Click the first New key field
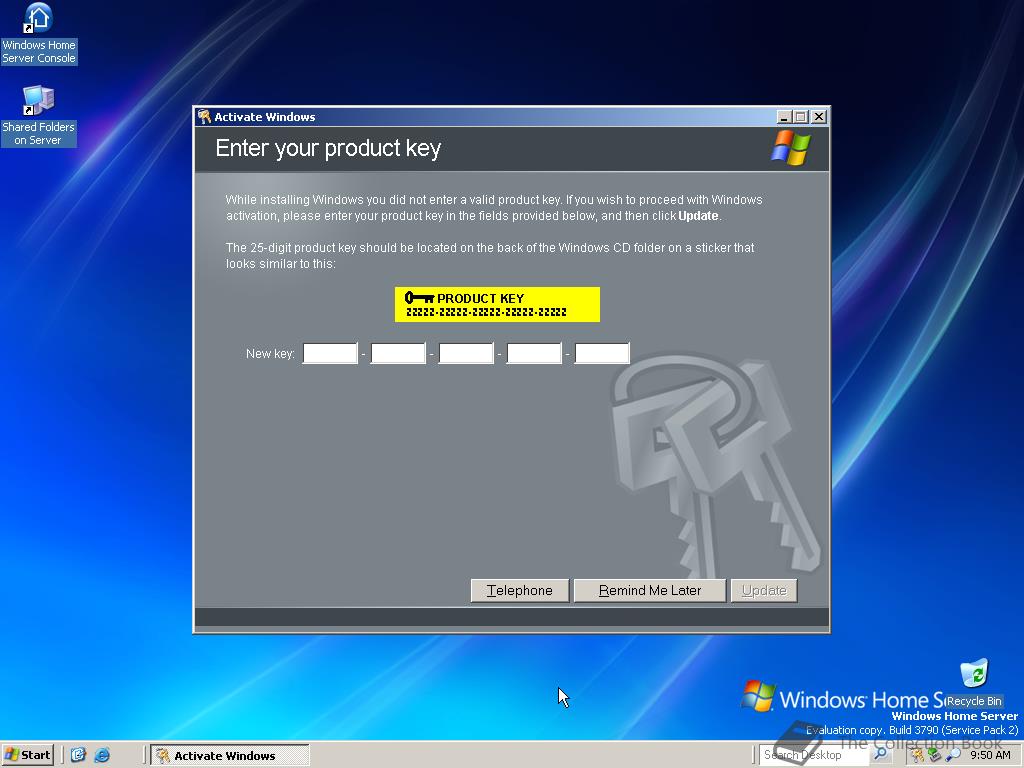This screenshot has height=768, width=1024. tap(330, 353)
